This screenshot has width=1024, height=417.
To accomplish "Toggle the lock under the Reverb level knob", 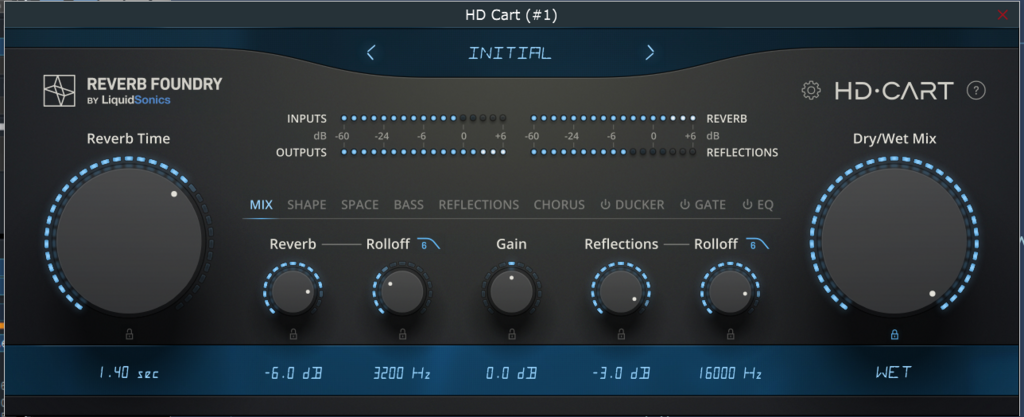I will [x=293, y=334].
